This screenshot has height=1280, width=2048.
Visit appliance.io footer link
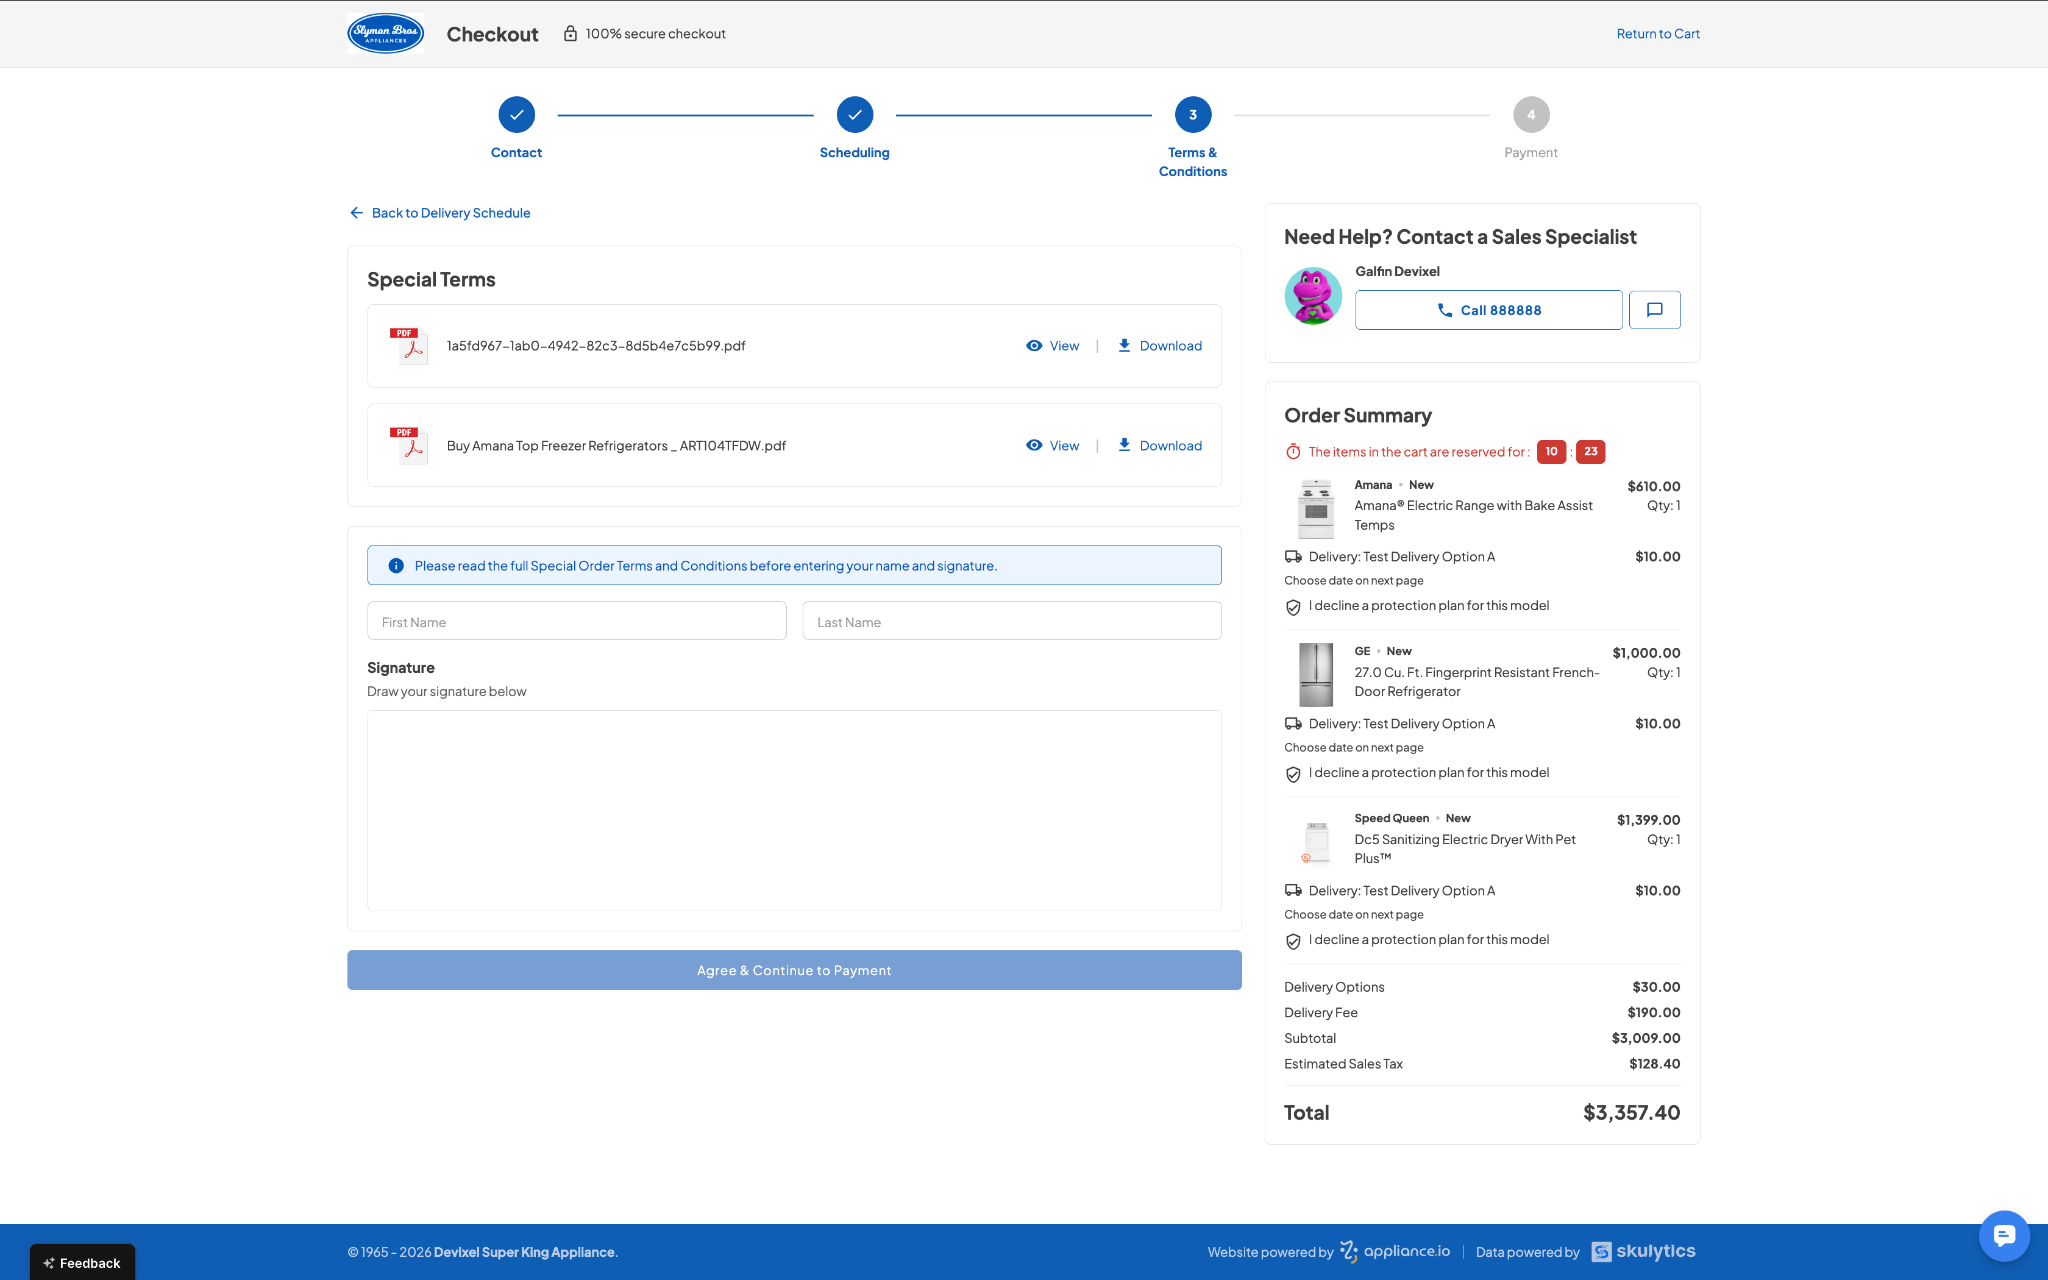[x=1395, y=1251]
